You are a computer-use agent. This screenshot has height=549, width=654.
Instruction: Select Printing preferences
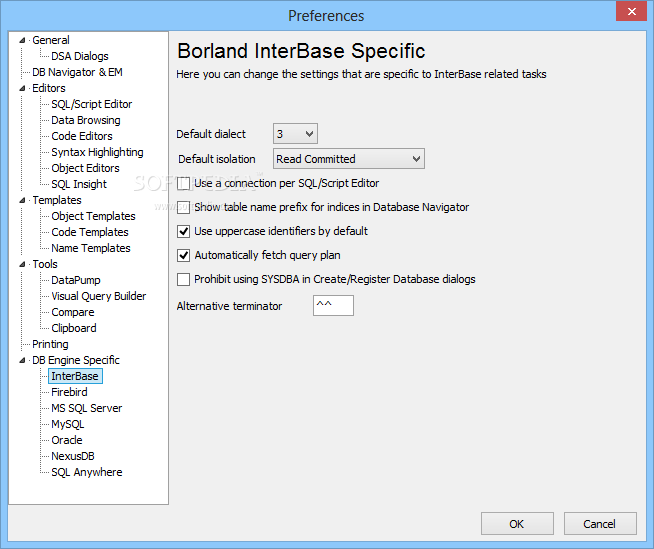click(x=50, y=344)
